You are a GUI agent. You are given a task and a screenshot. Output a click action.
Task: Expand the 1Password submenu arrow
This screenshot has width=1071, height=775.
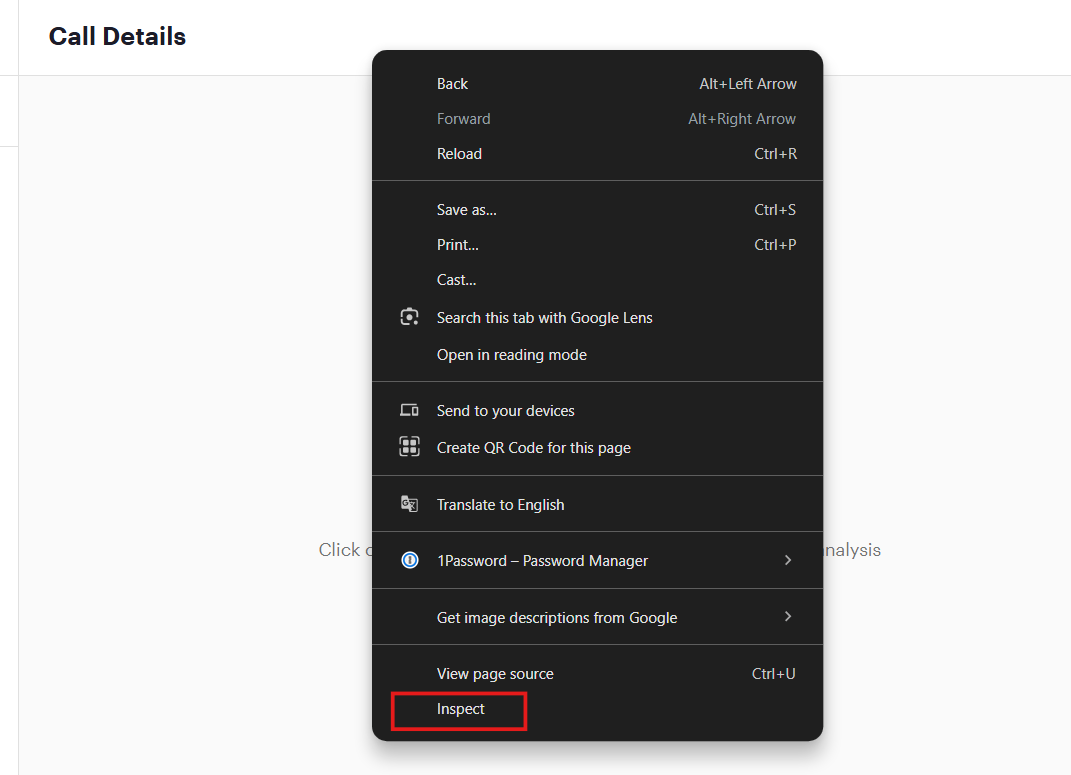pos(788,560)
